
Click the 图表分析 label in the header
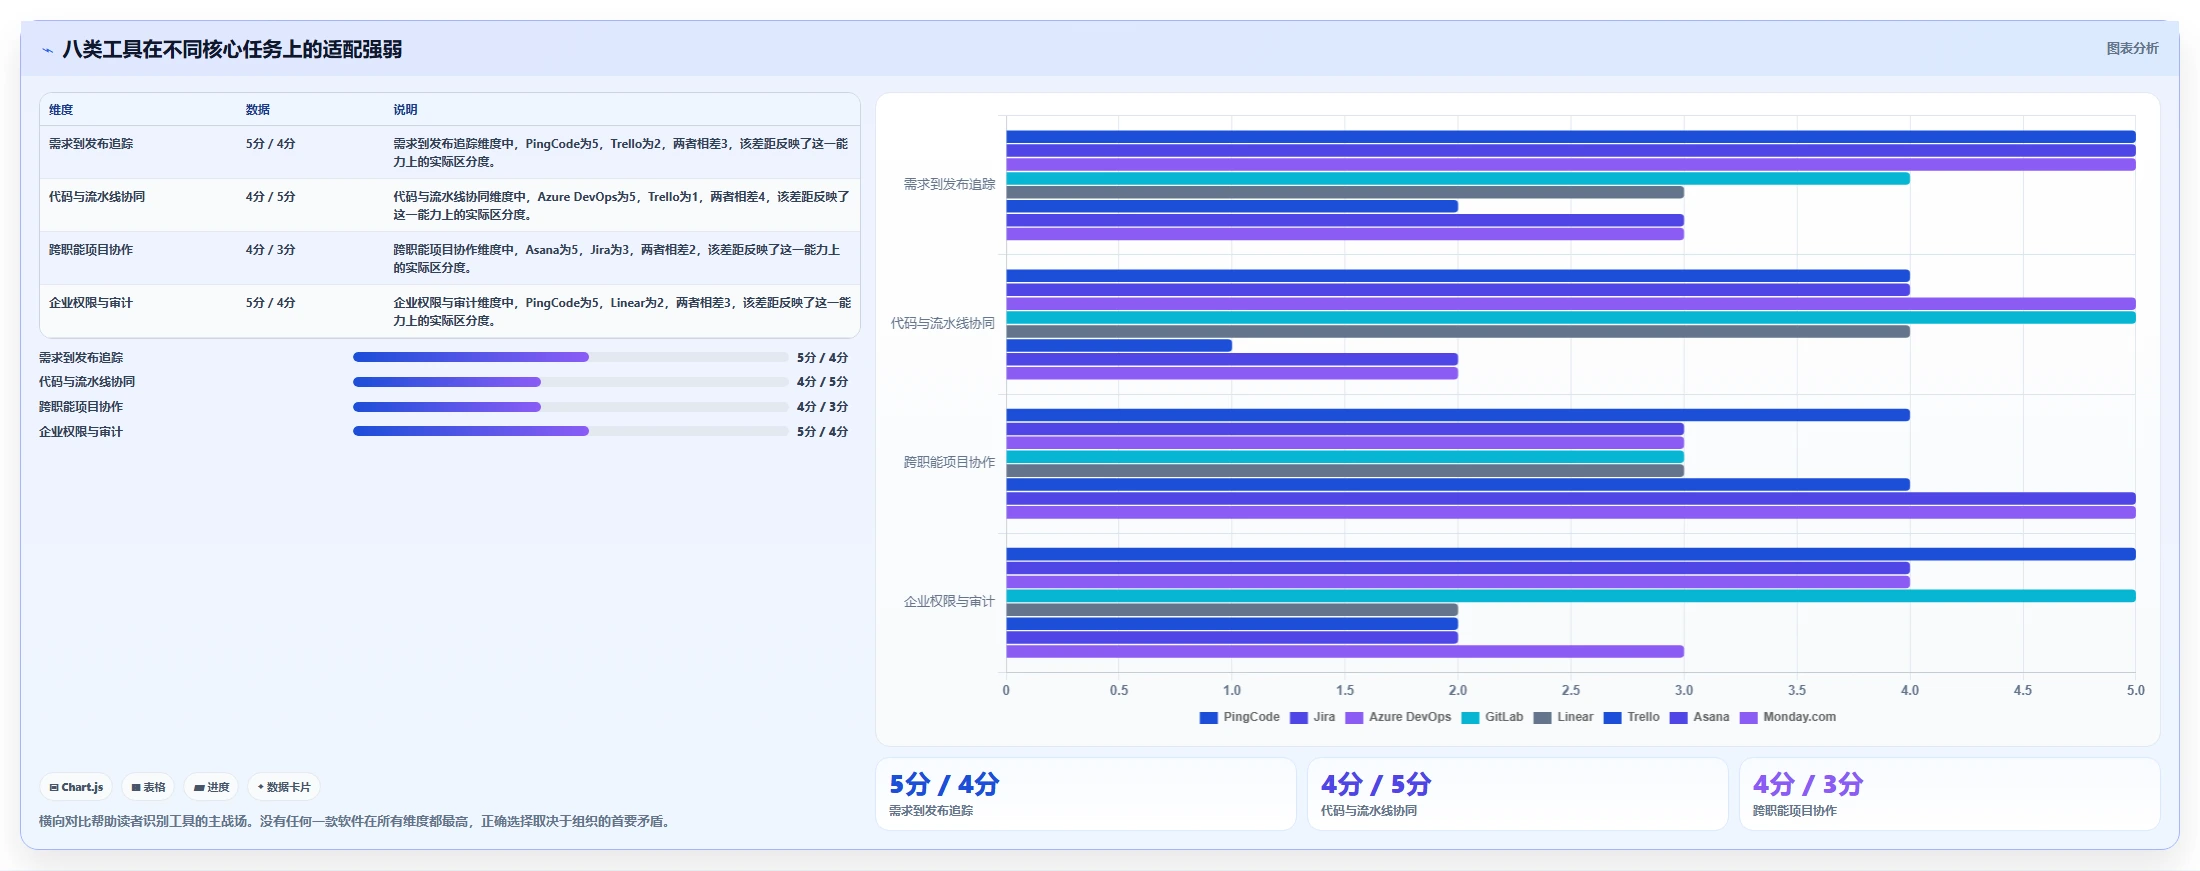2132,48
